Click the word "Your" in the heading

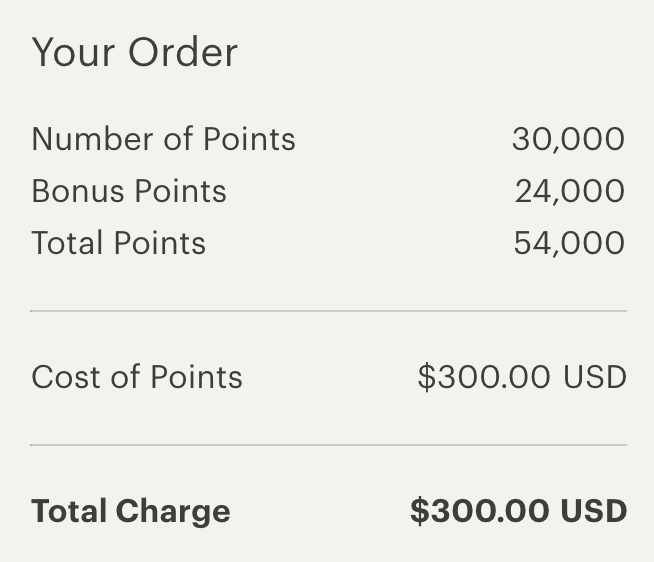(x=73, y=52)
